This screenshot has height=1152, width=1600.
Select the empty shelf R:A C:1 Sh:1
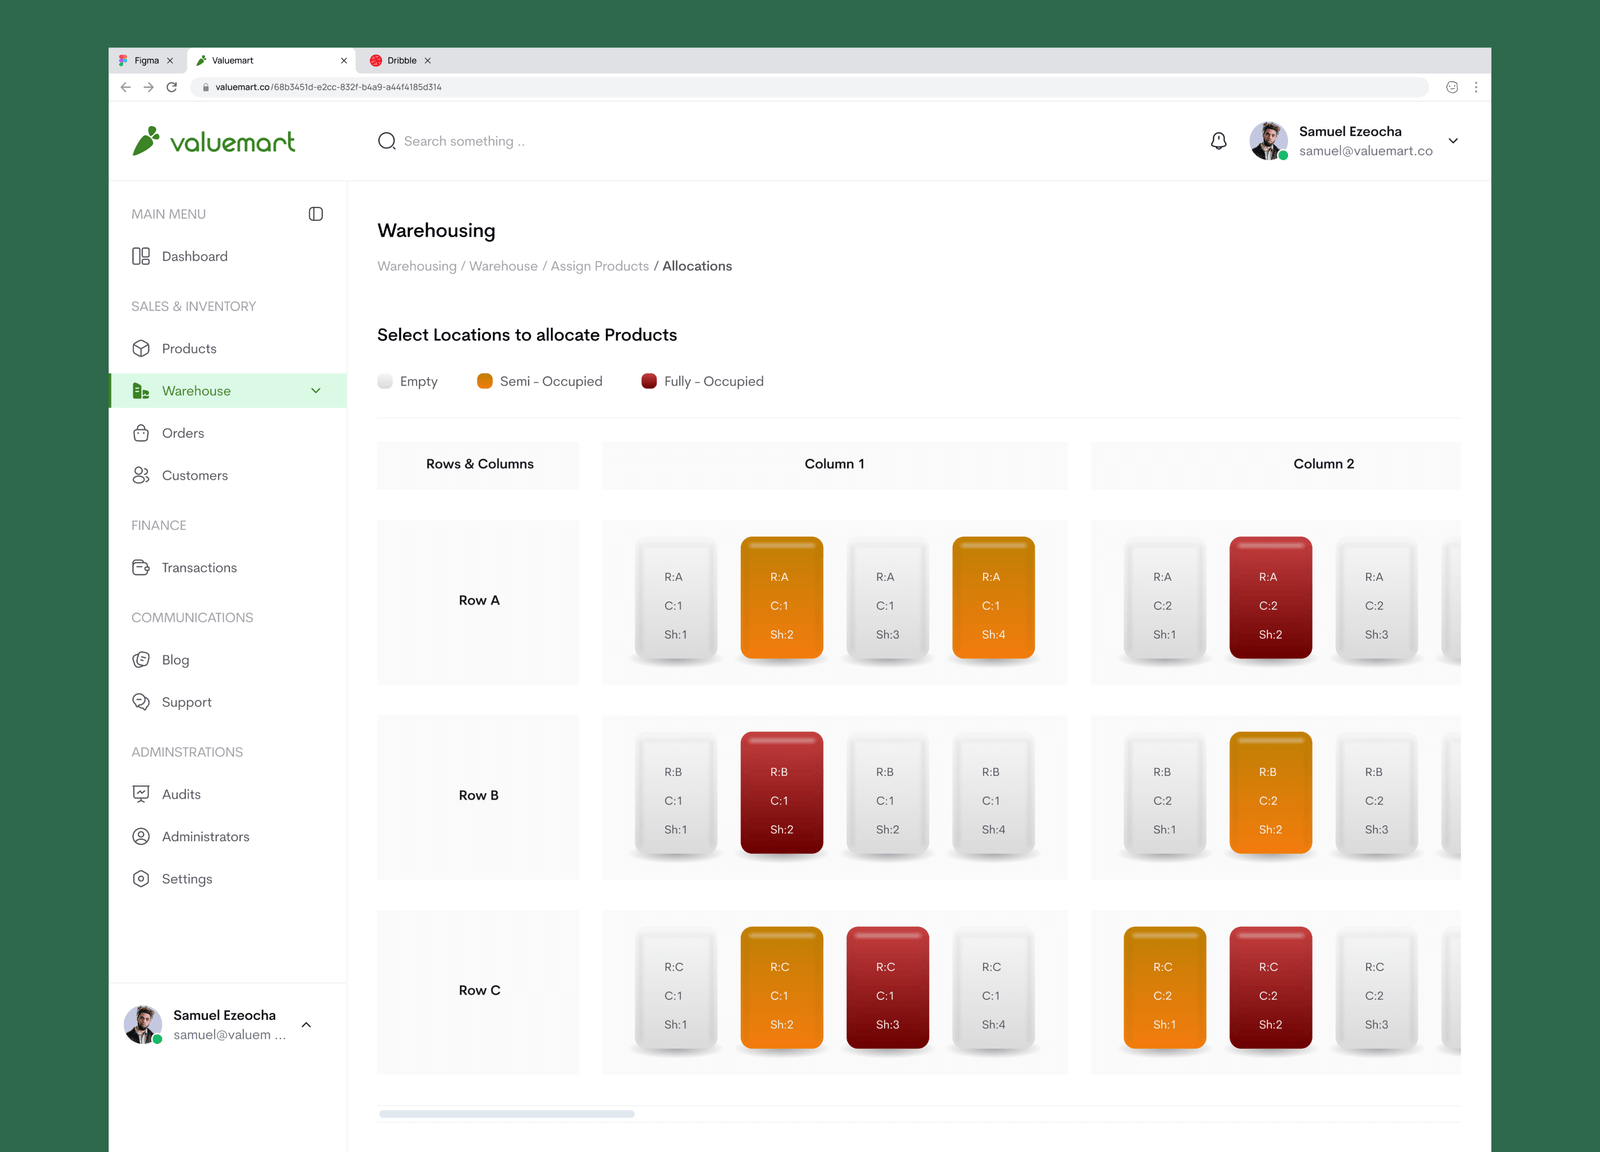click(x=675, y=600)
